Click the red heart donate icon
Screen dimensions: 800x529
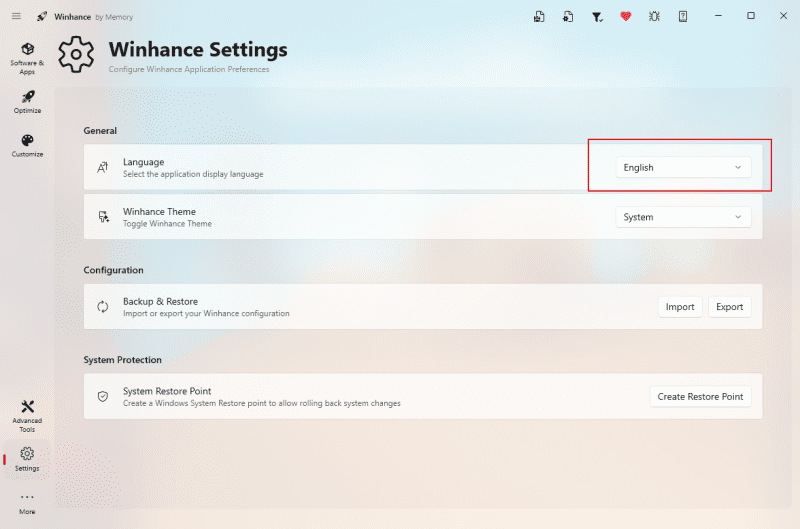coord(626,17)
